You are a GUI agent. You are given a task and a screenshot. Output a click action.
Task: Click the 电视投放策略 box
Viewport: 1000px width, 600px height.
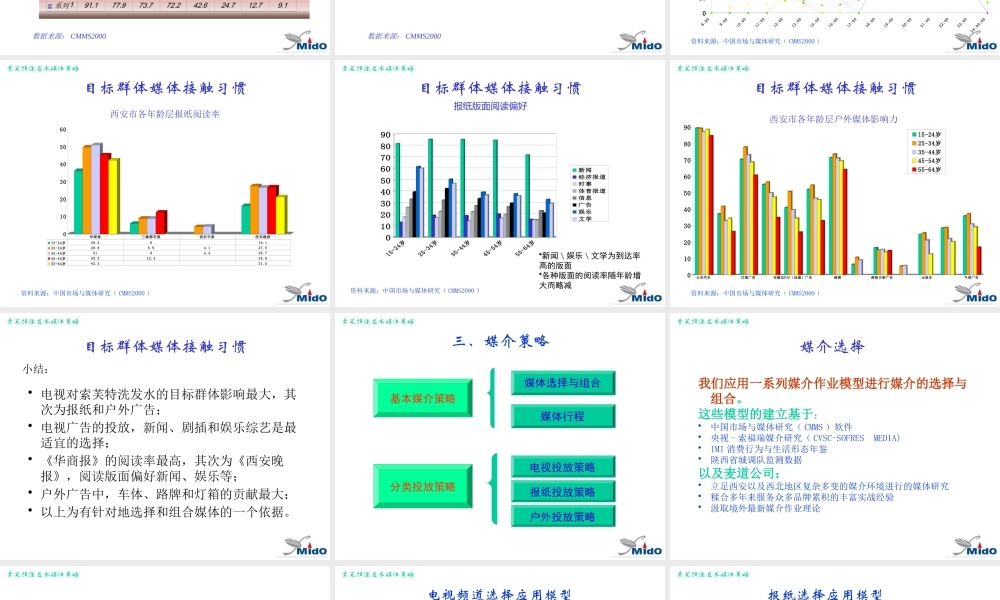(563, 467)
